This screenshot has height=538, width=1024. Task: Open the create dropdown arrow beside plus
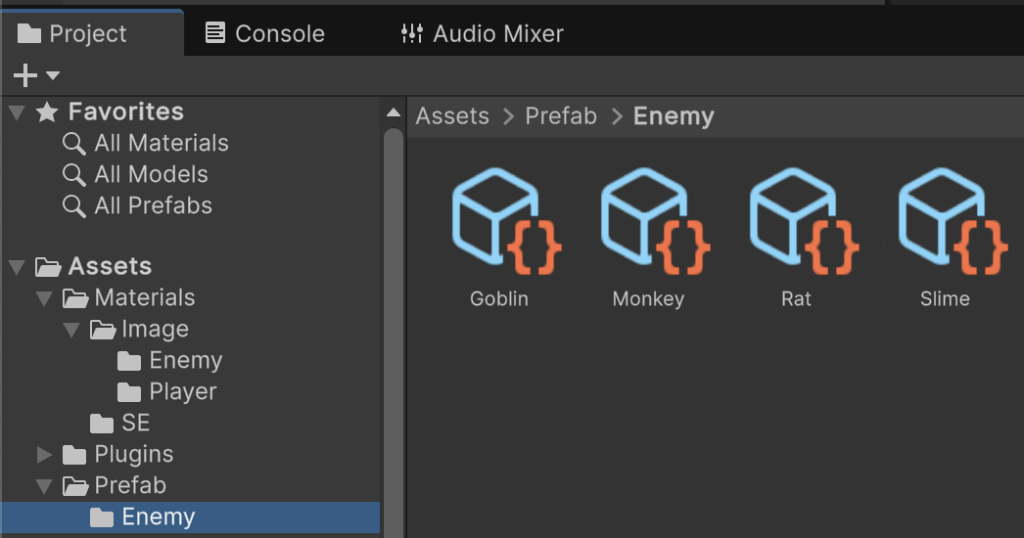(53, 75)
